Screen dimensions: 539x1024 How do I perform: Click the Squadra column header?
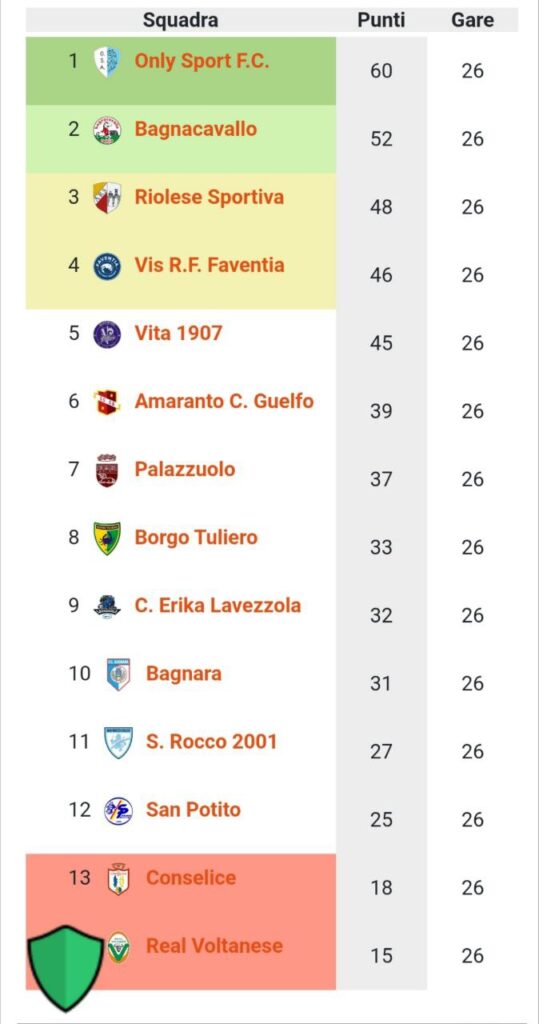(180, 20)
